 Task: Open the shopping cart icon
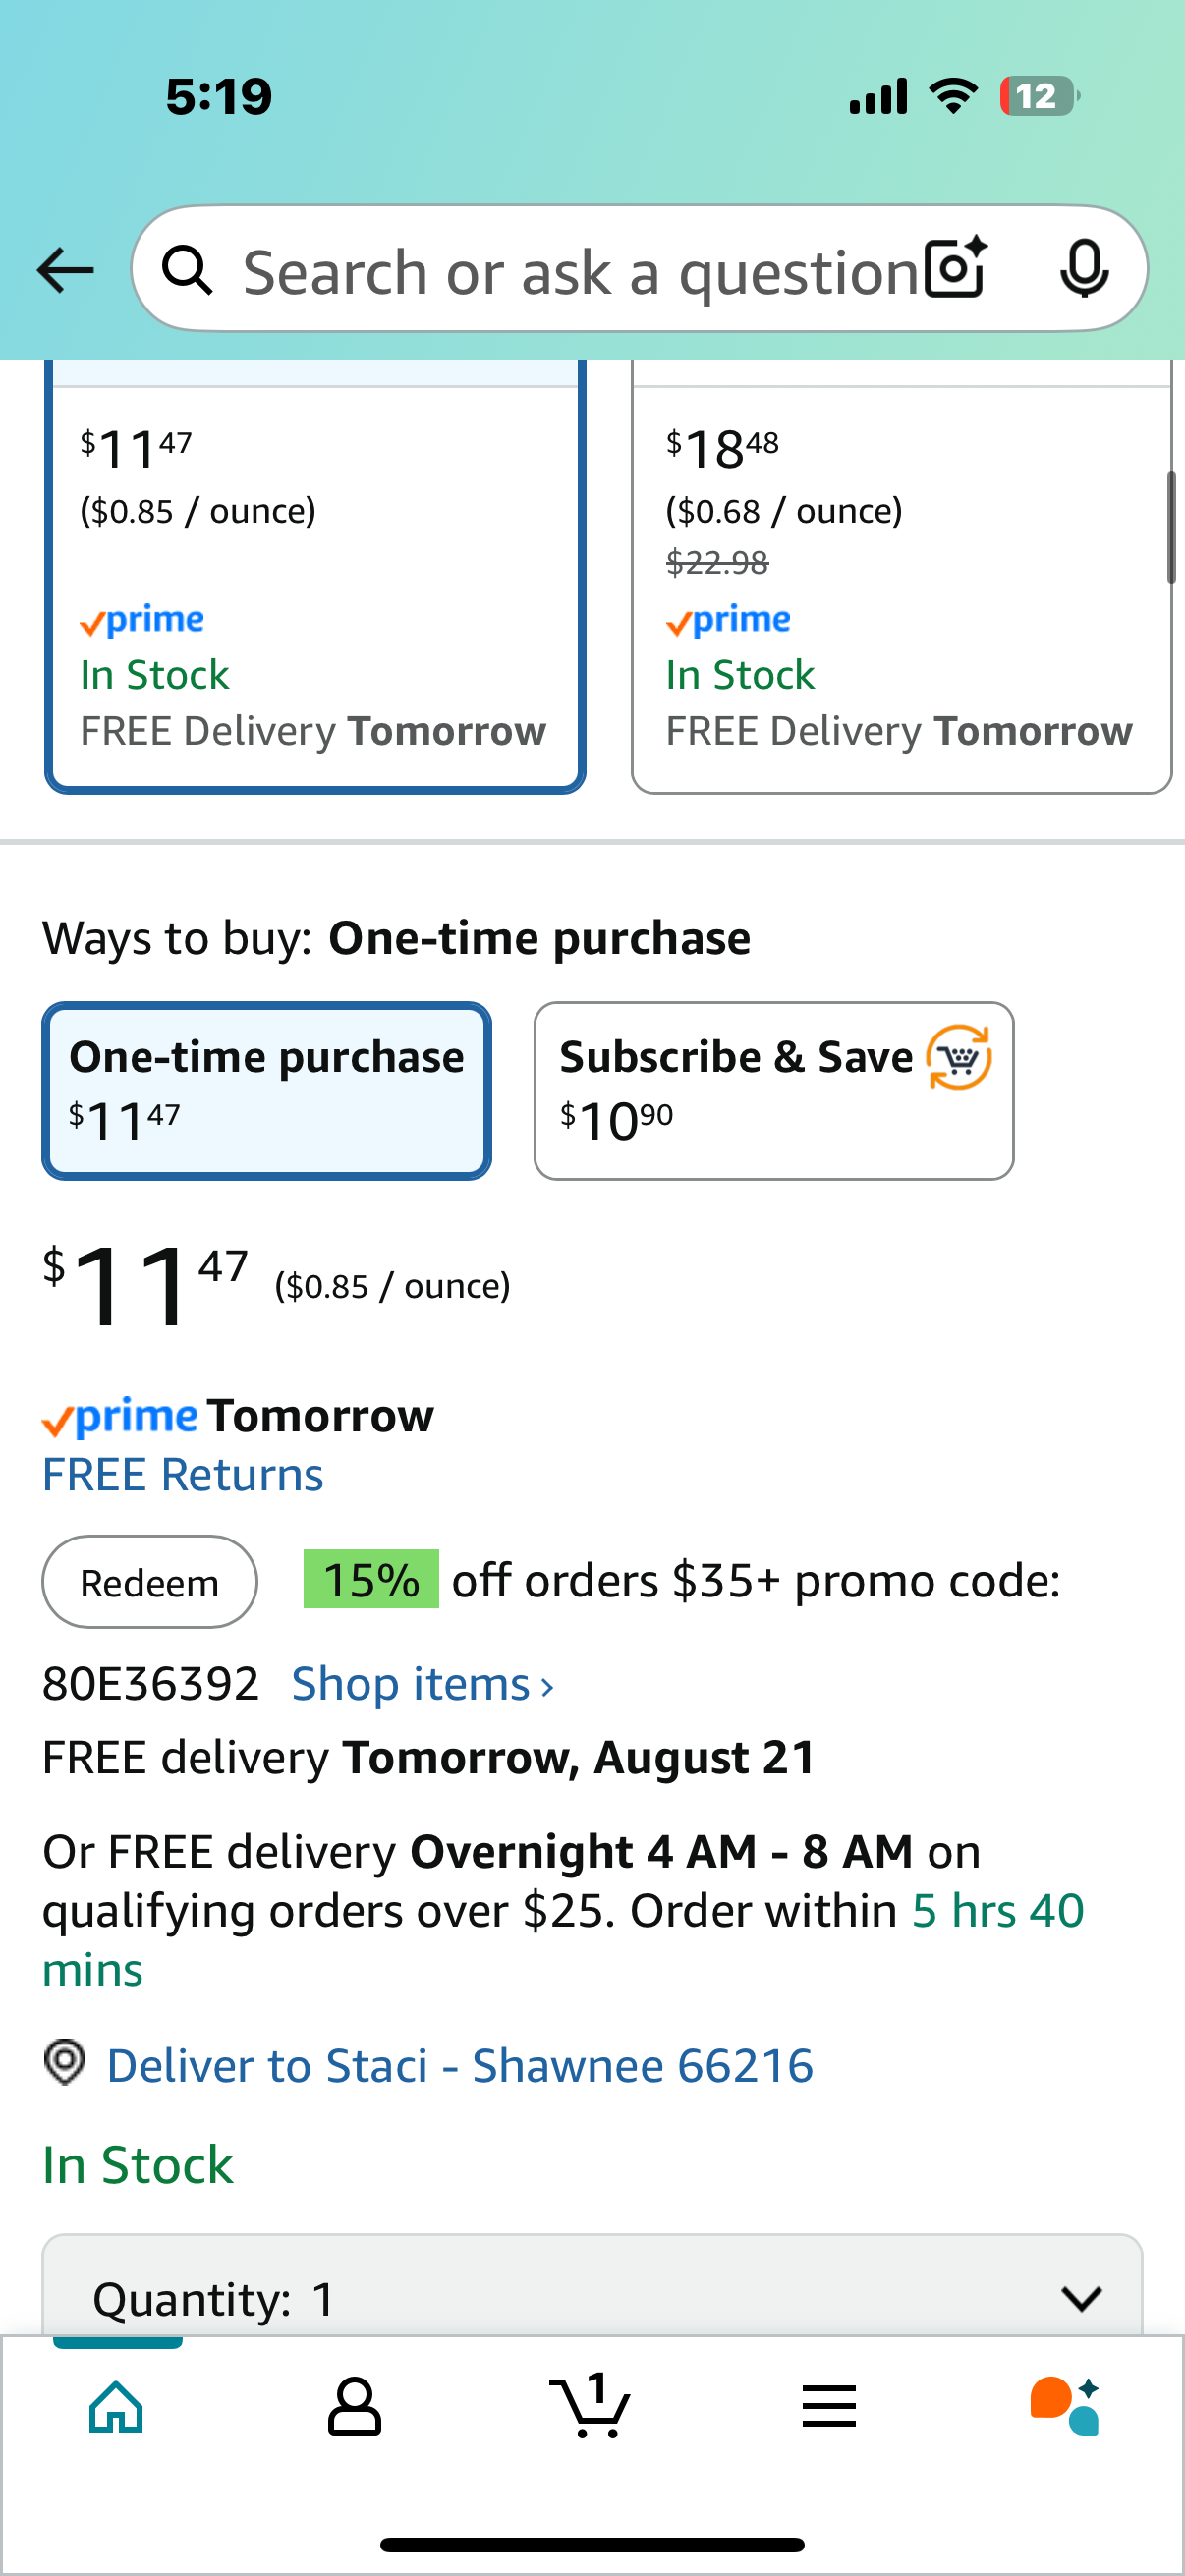(x=590, y=2404)
